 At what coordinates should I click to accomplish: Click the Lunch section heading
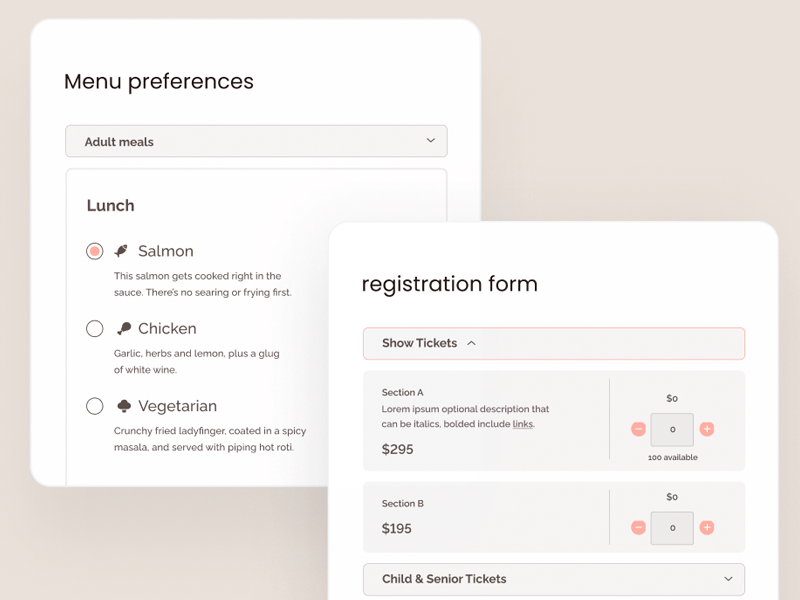click(110, 205)
